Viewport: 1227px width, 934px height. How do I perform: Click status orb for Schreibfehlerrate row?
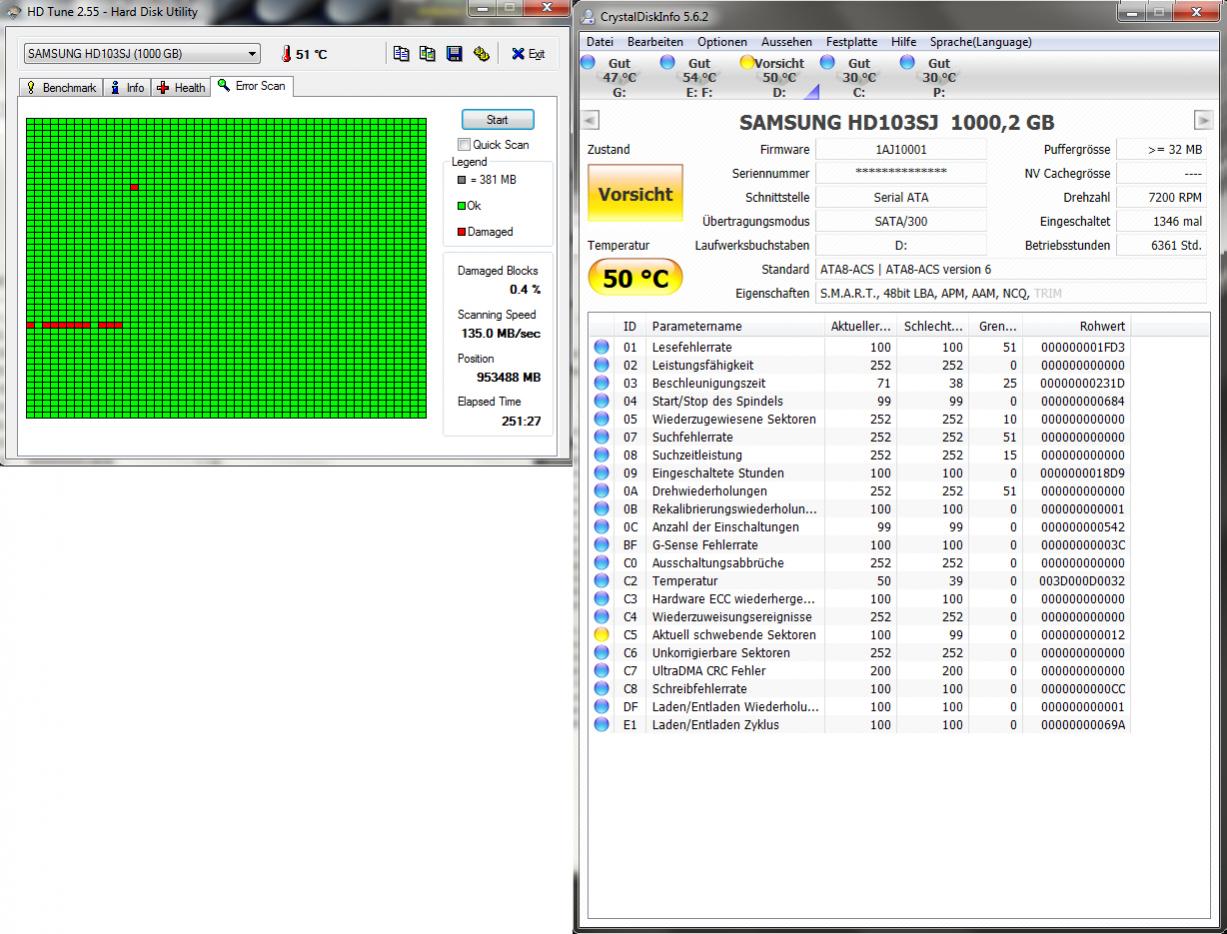(x=602, y=689)
